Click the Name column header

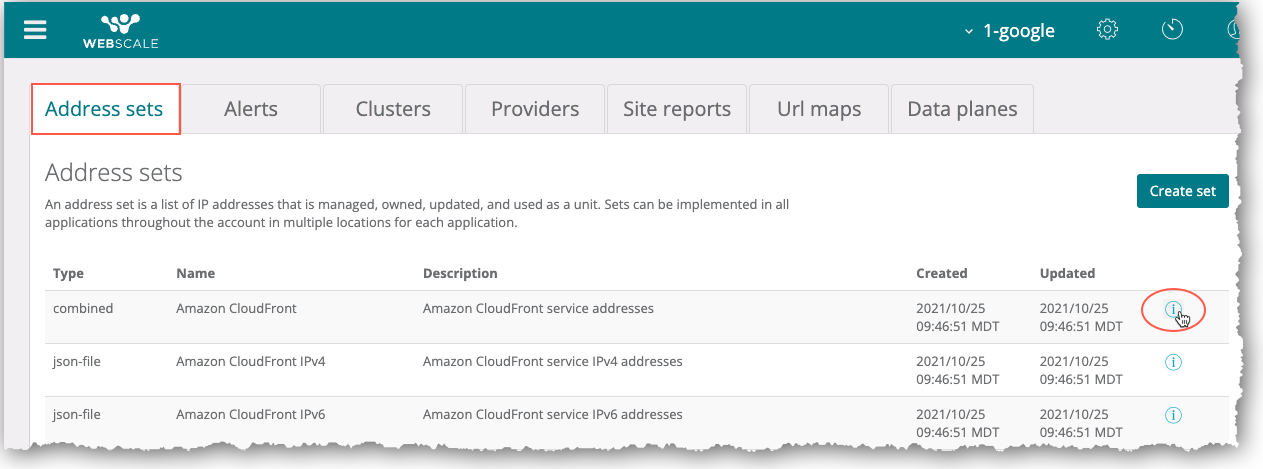(x=195, y=273)
